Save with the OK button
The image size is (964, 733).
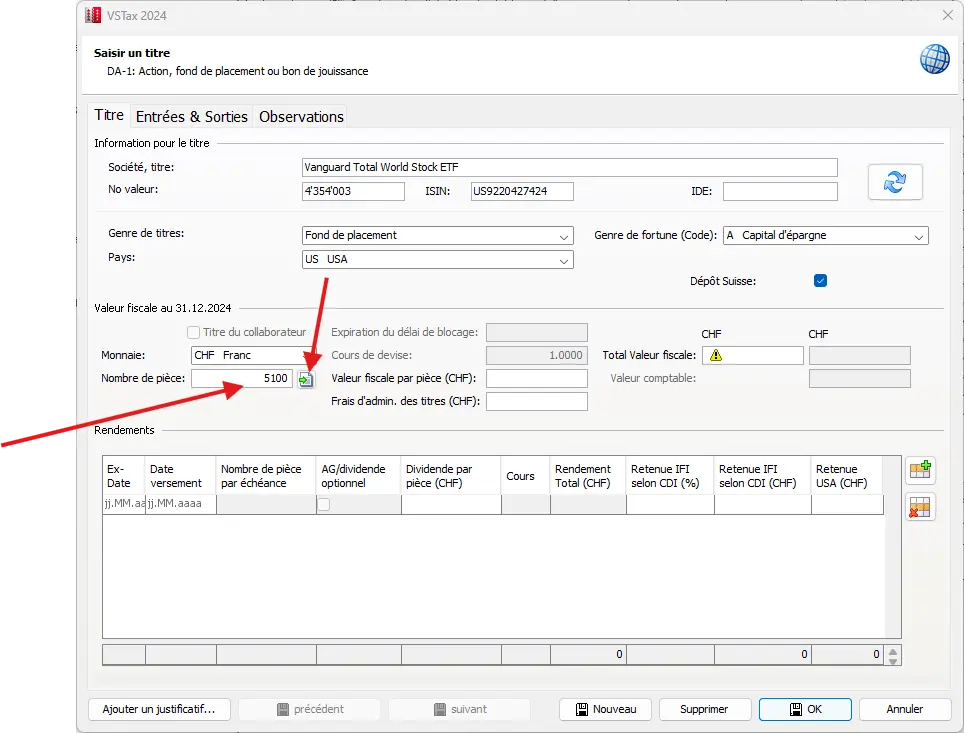pos(804,709)
